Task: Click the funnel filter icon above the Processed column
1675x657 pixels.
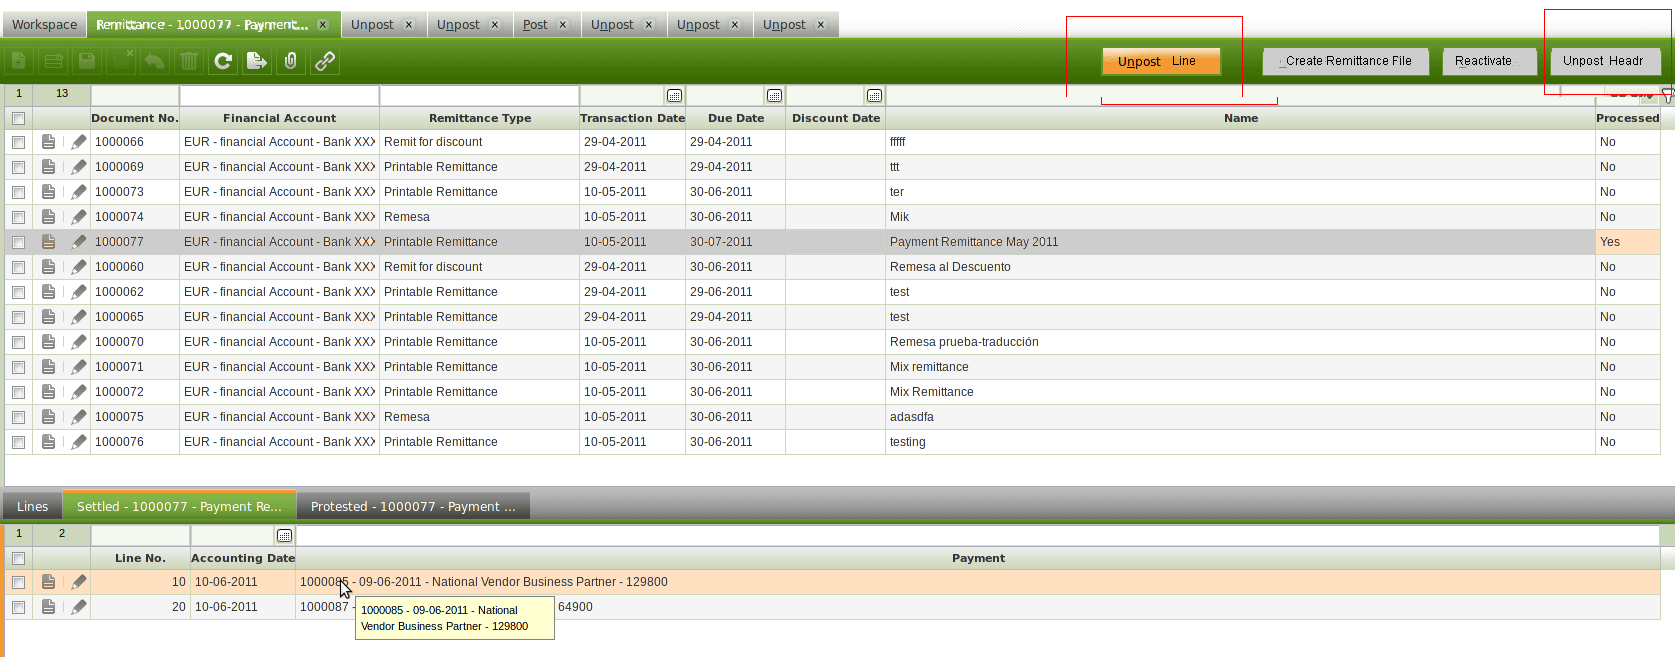Action: 1667,96
